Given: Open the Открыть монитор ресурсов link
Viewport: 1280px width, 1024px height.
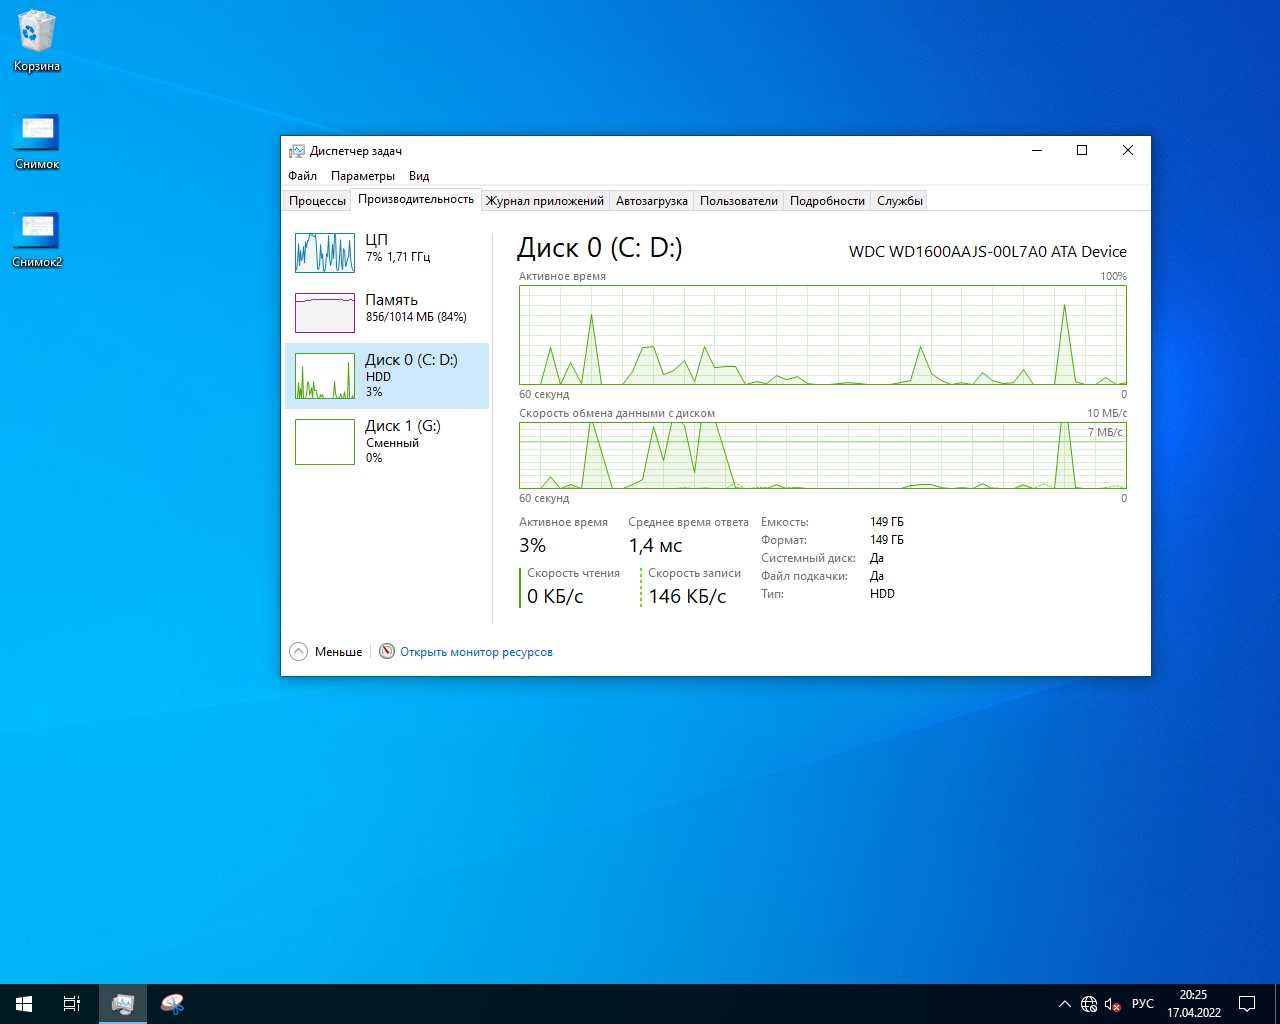Looking at the screenshot, I should pos(476,652).
